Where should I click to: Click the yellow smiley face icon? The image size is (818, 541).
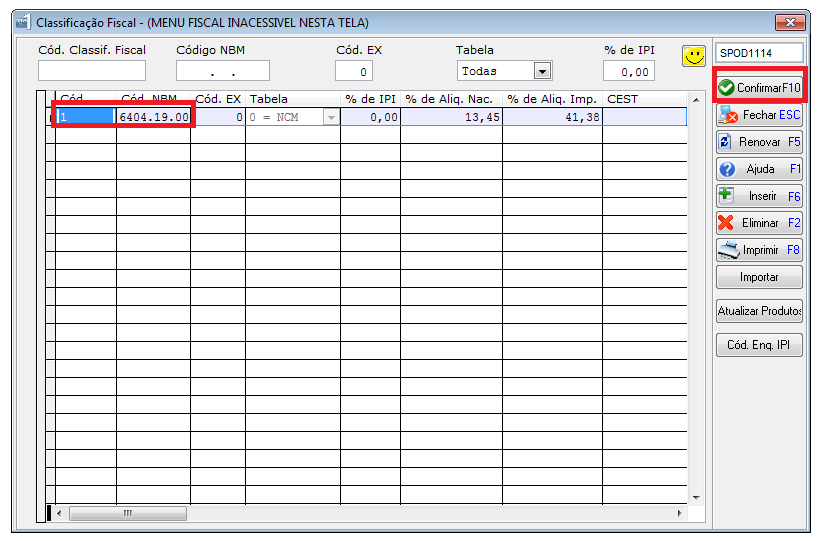(x=694, y=56)
